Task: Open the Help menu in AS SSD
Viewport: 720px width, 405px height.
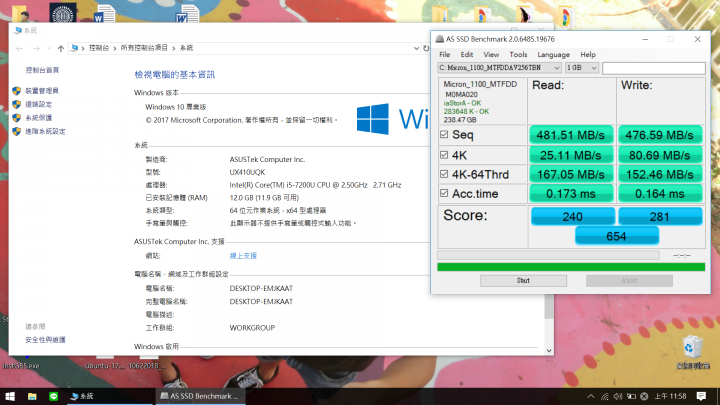Action: tap(588, 55)
